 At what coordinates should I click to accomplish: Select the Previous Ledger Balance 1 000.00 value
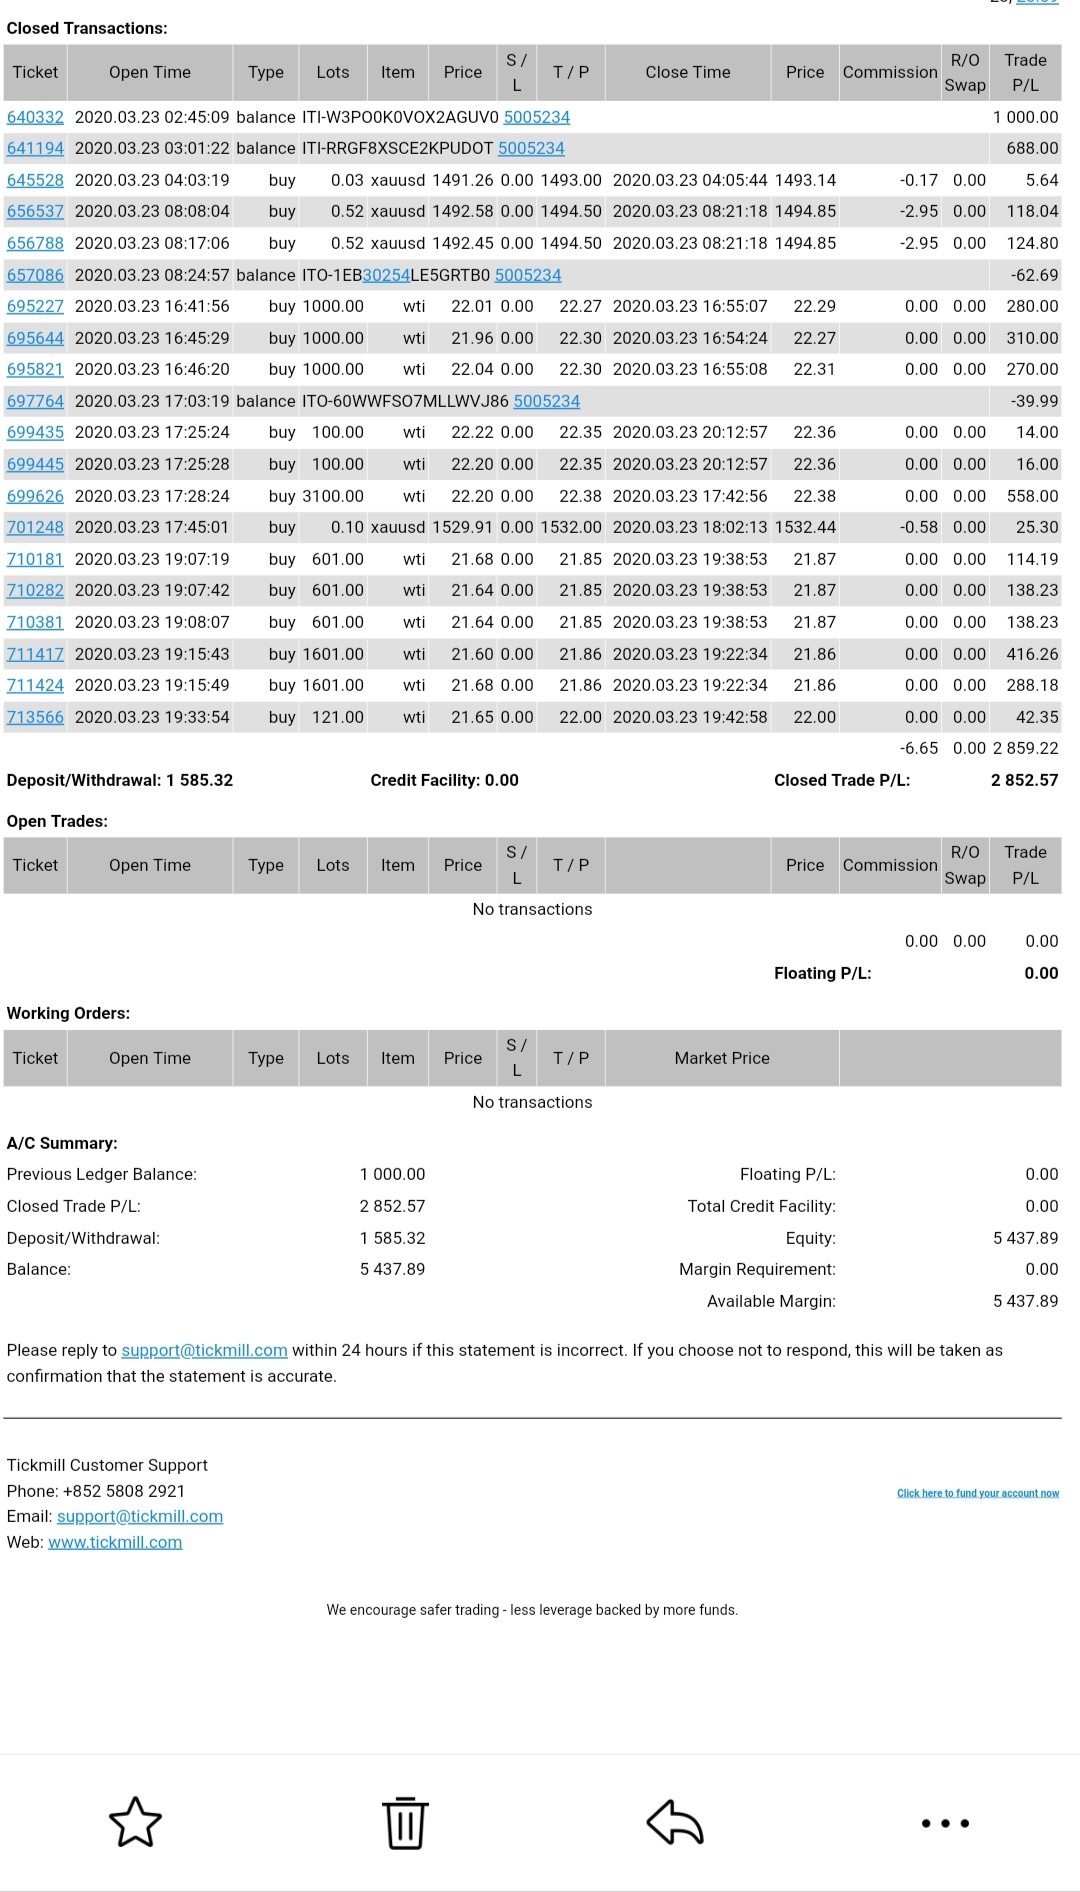392,1174
